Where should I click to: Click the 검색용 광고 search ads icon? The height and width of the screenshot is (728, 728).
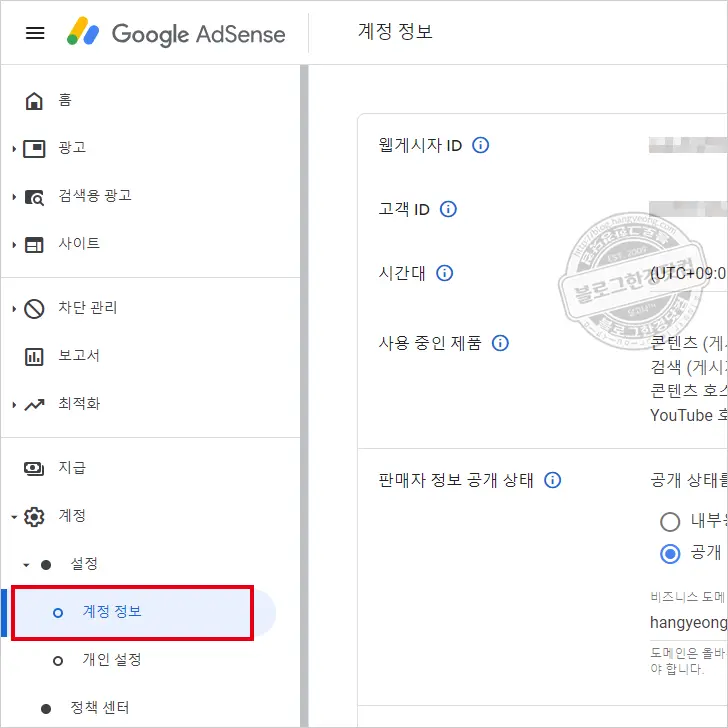click(x=34, y=197)
